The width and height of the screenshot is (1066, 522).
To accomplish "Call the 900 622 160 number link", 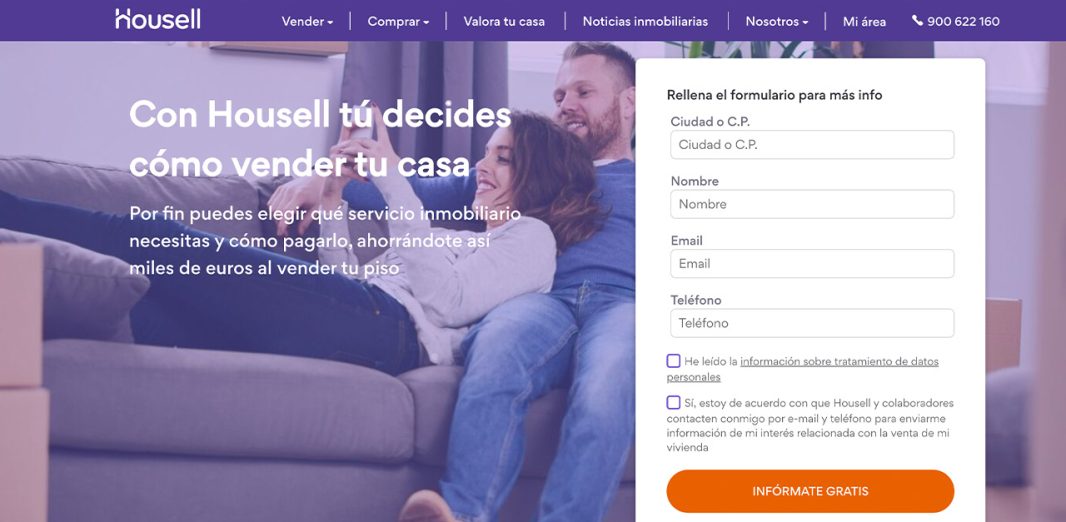I will coord(963,21).
